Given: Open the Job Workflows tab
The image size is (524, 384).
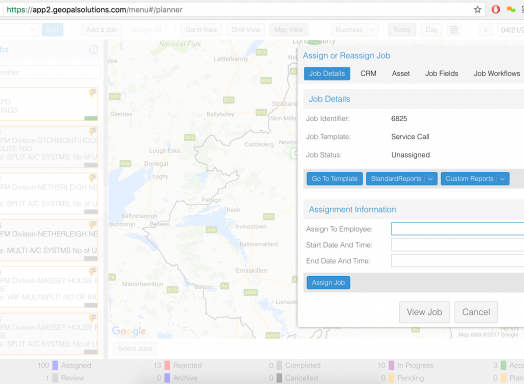Looking at the screenshot, I should pos(497,74).
